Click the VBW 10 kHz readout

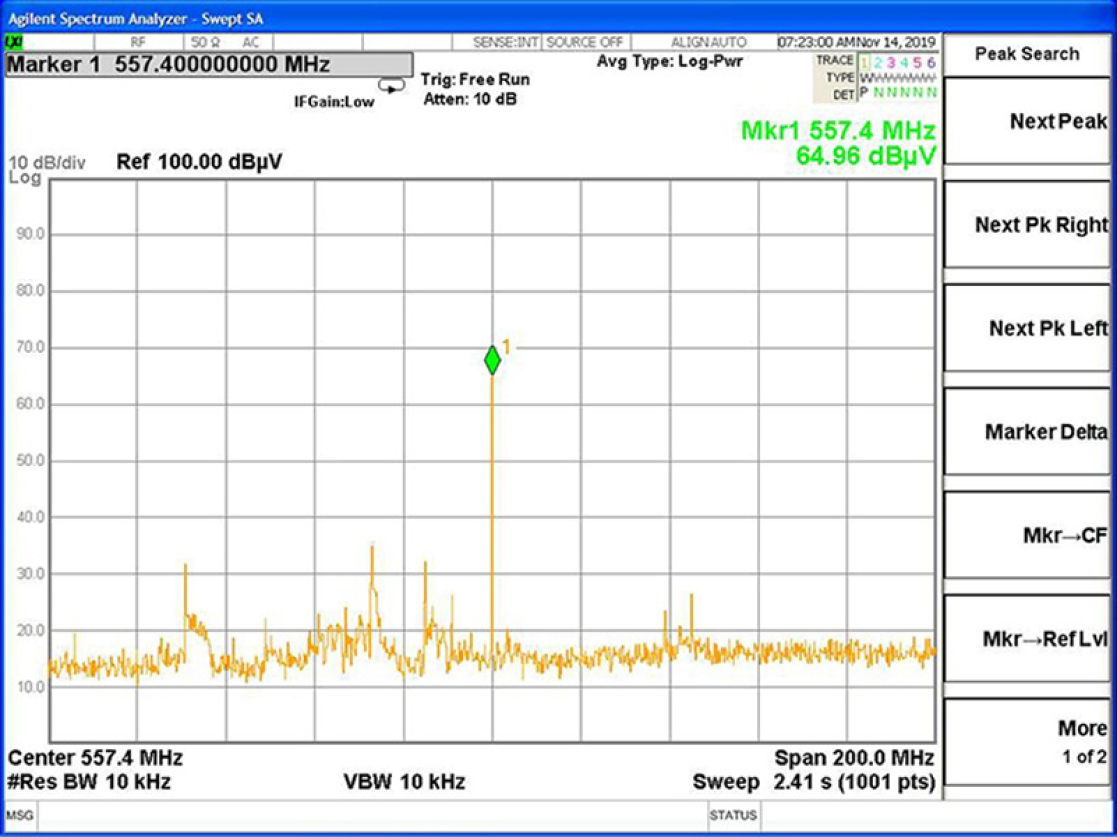404,782
